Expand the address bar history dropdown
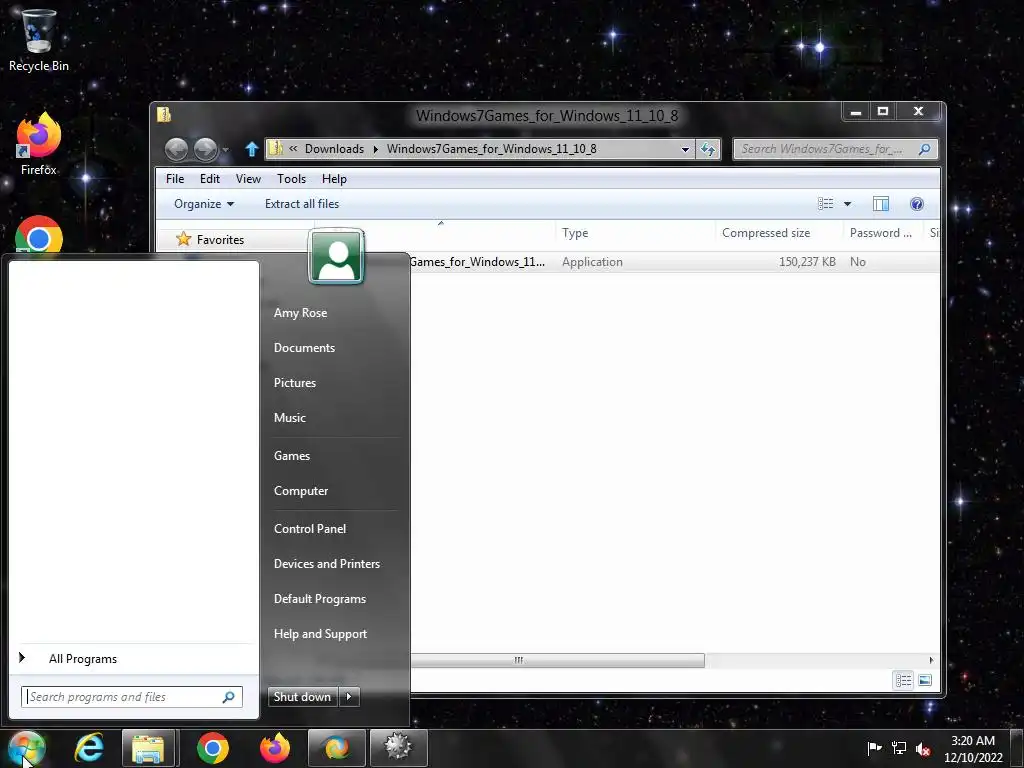The width and height of the screenshot is (1024, 768). (685, 150)
